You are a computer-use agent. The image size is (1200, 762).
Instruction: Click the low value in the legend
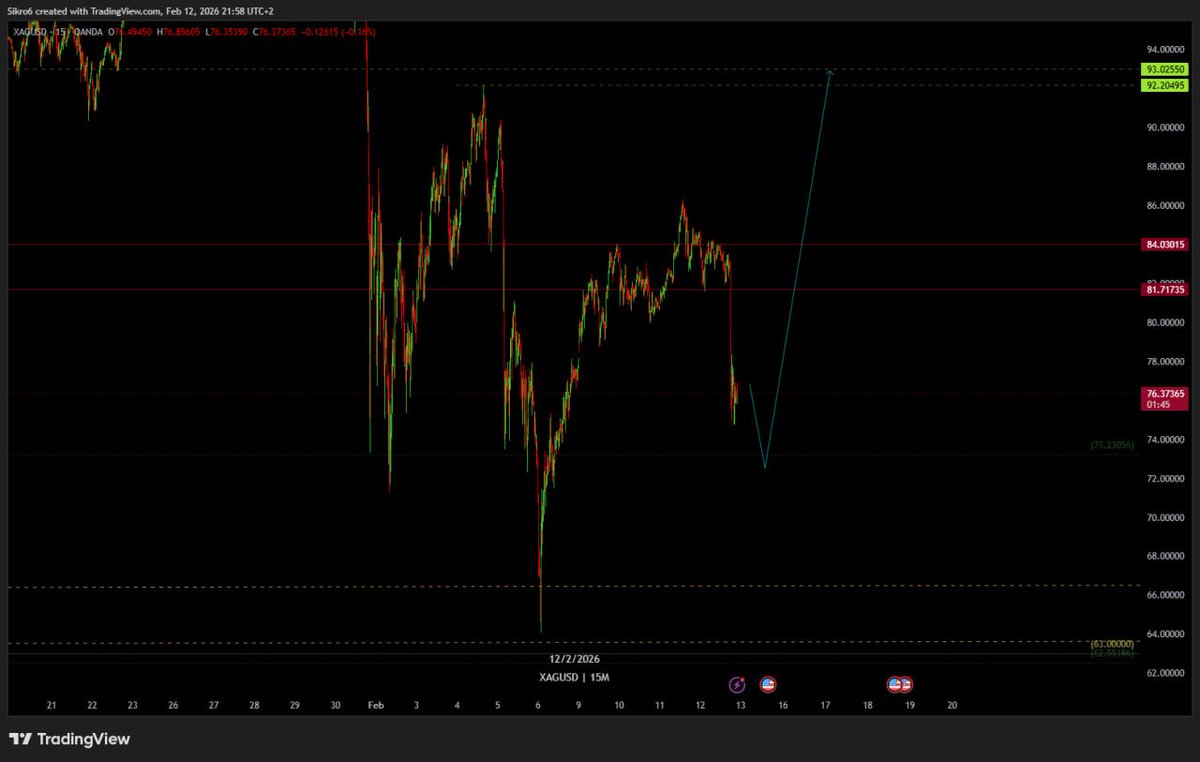tap(228, 32)
